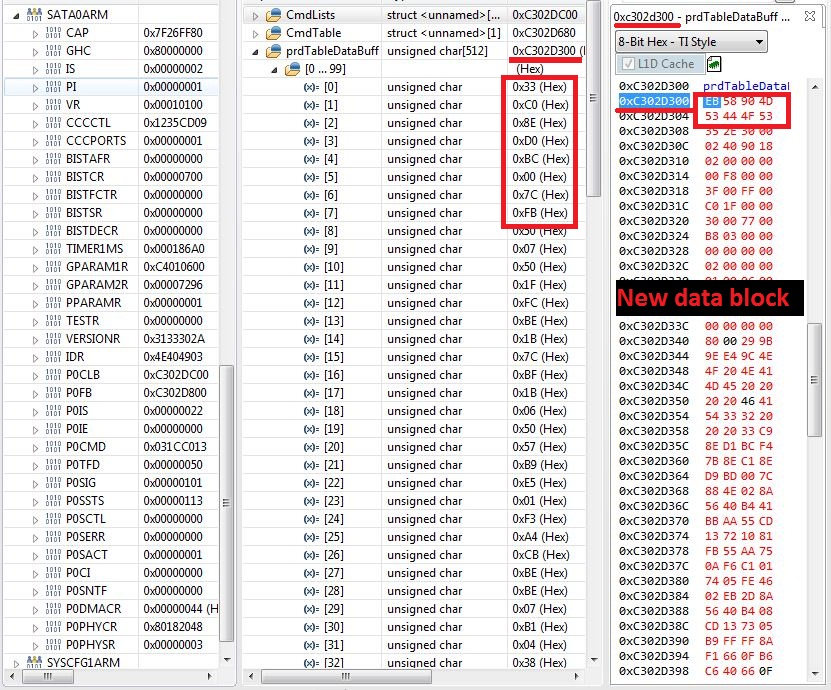The width and height of the screenshot is (831, 690).
Task: Click the P0SSTS register icon
Action: pos(53,501)
